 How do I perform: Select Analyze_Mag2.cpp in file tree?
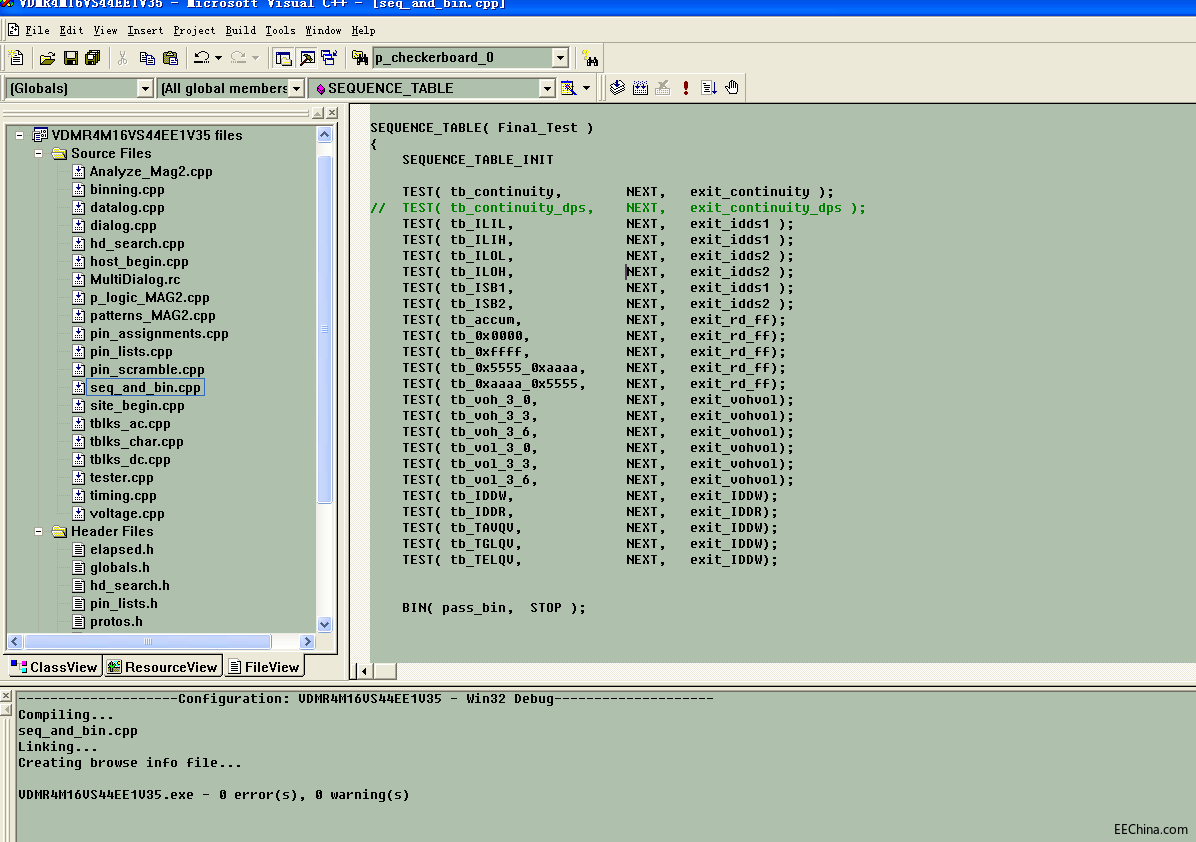pos(151,172)
